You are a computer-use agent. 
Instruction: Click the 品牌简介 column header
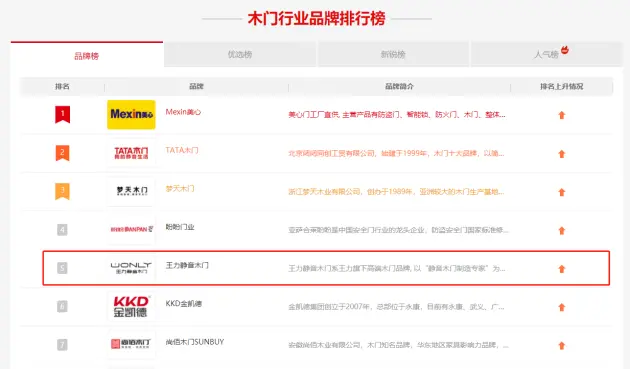399,86
